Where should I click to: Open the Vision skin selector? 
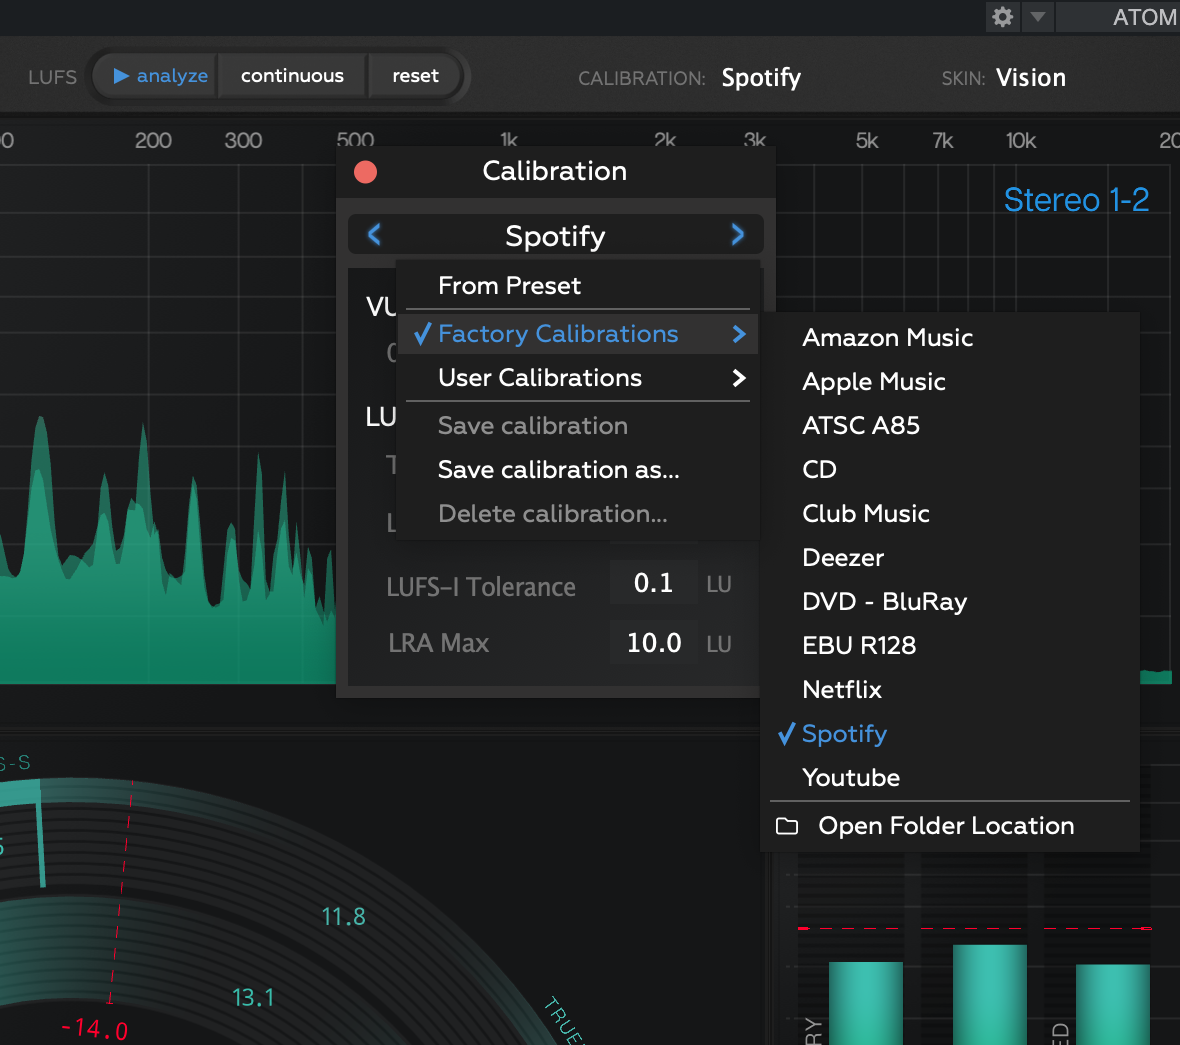(1030, 78)
